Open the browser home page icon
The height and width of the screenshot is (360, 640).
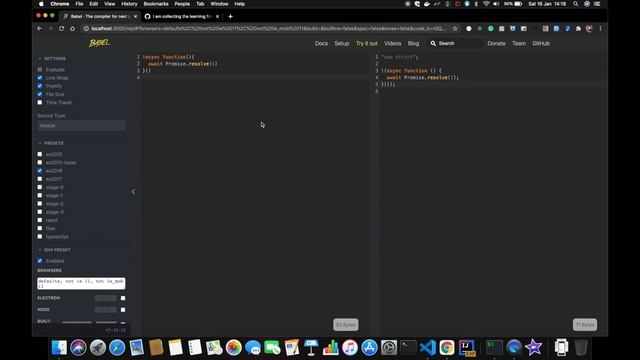click(72, 29)
